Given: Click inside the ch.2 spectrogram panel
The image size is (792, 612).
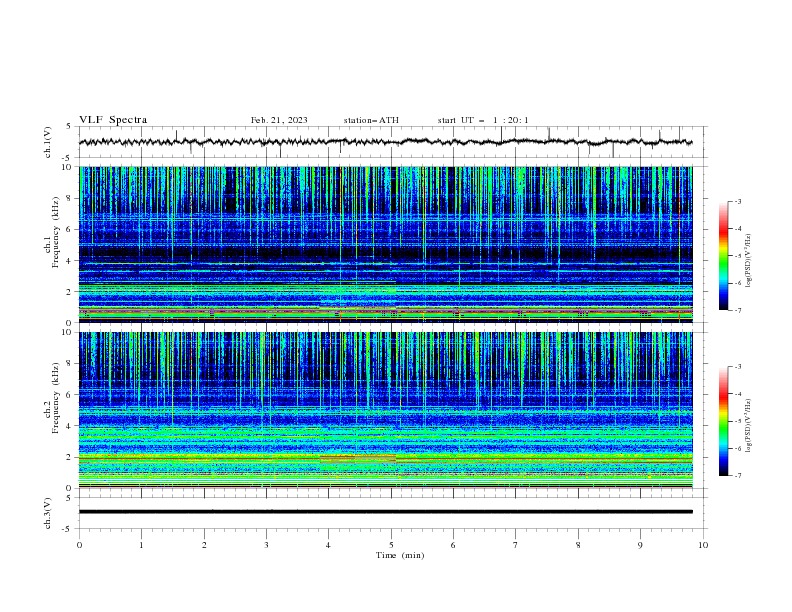Looking at the screenshot, I should 385,410.
